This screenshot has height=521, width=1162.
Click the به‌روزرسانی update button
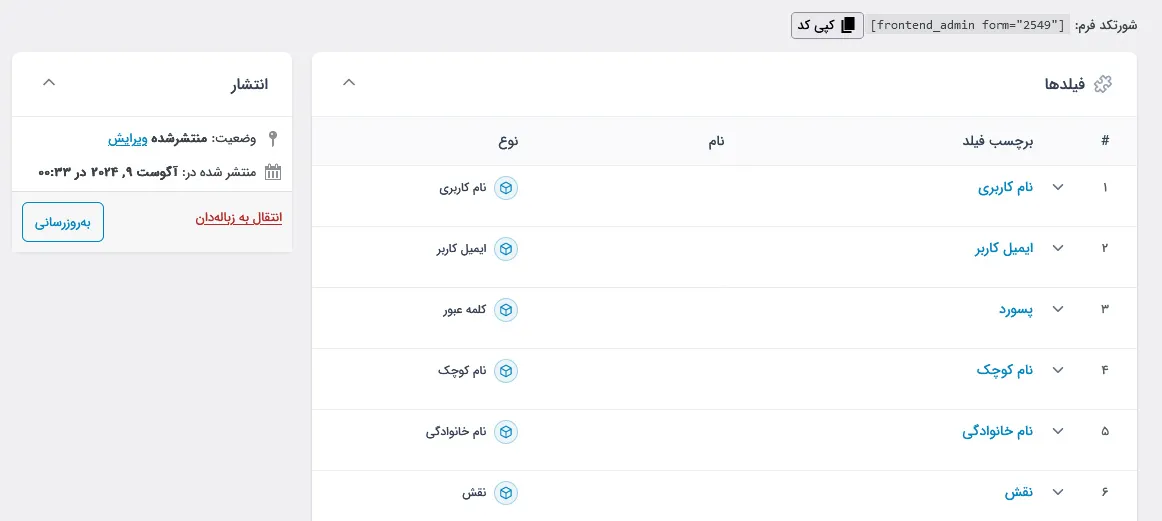click(63, 222)
